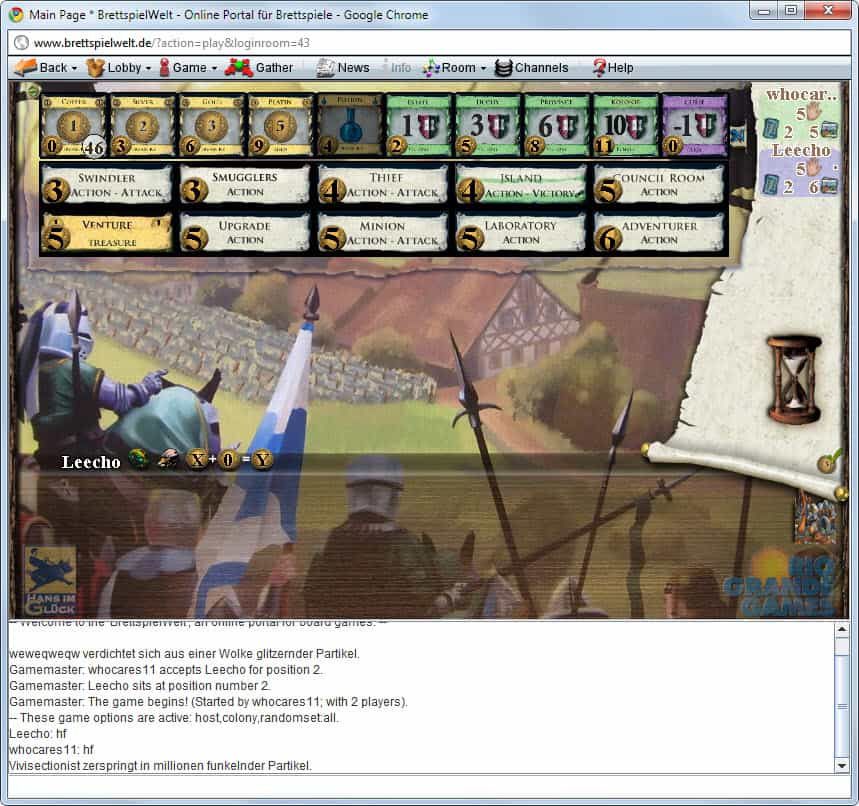Select the Colony victory card pile
Viewport: 859px width, 806px height.
pyautogui.click(x=626, y=125)
